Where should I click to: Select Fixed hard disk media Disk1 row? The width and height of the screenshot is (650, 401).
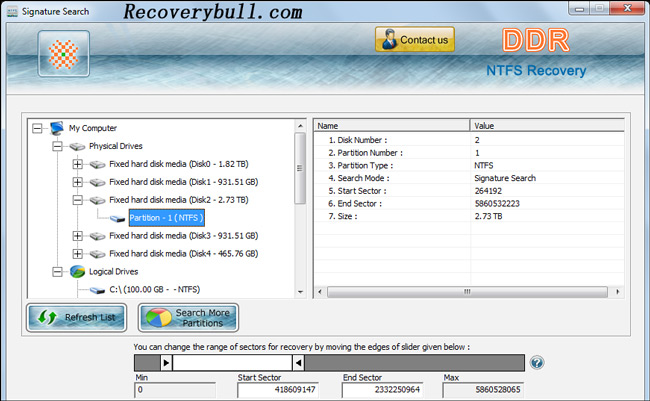pyautogui.click(x=184, y=182)
